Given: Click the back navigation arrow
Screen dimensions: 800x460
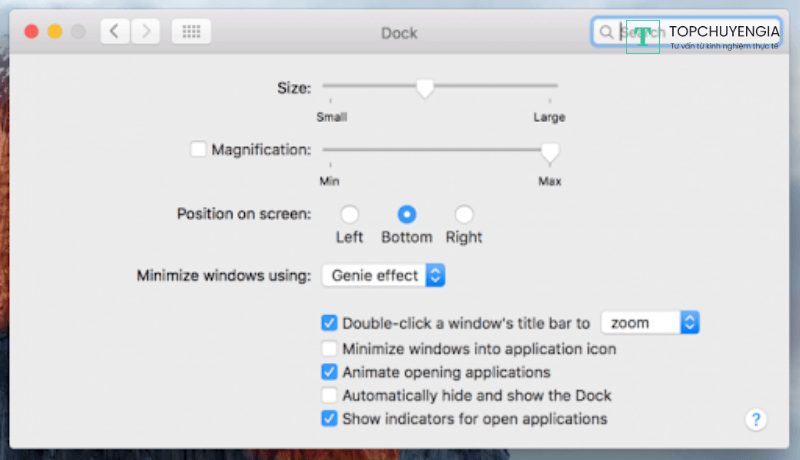Looking at the screenshot, I should [115, 31].
